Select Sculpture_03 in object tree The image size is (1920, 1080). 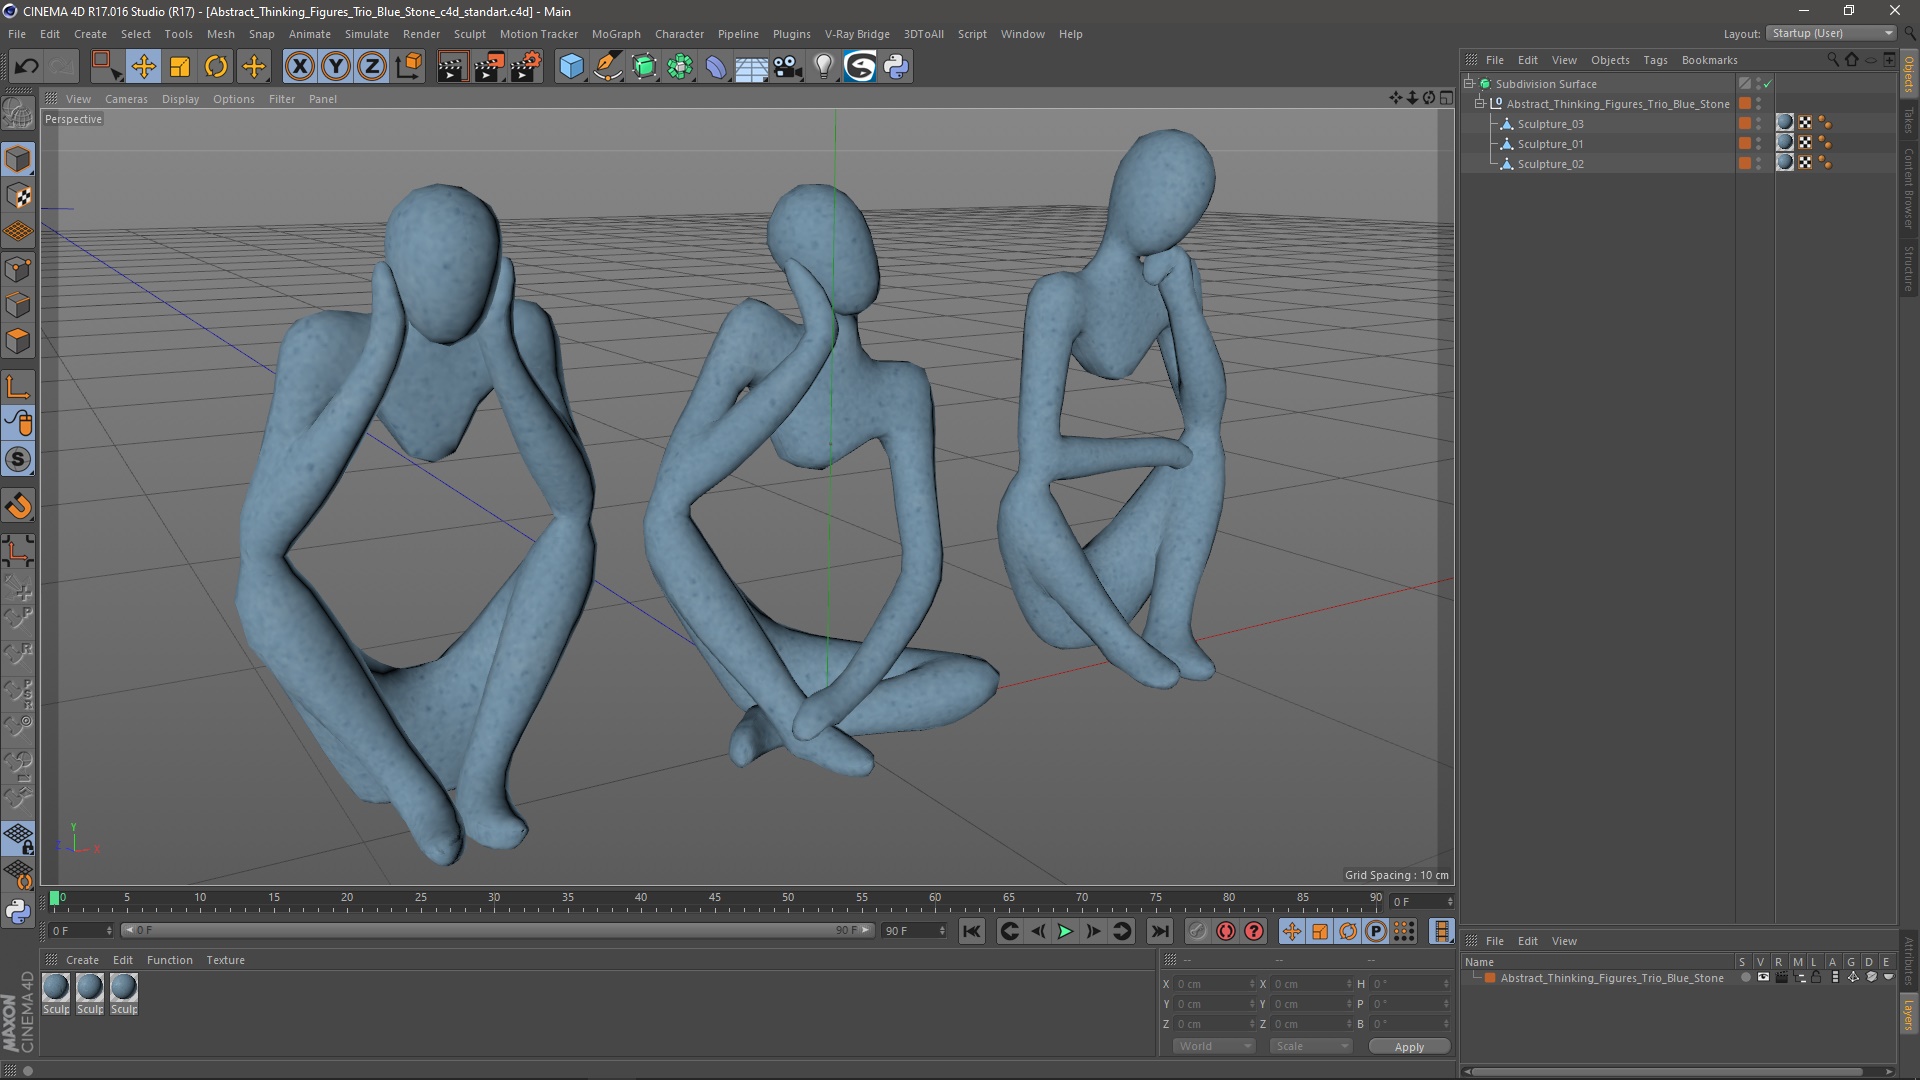click(1550, 124)
